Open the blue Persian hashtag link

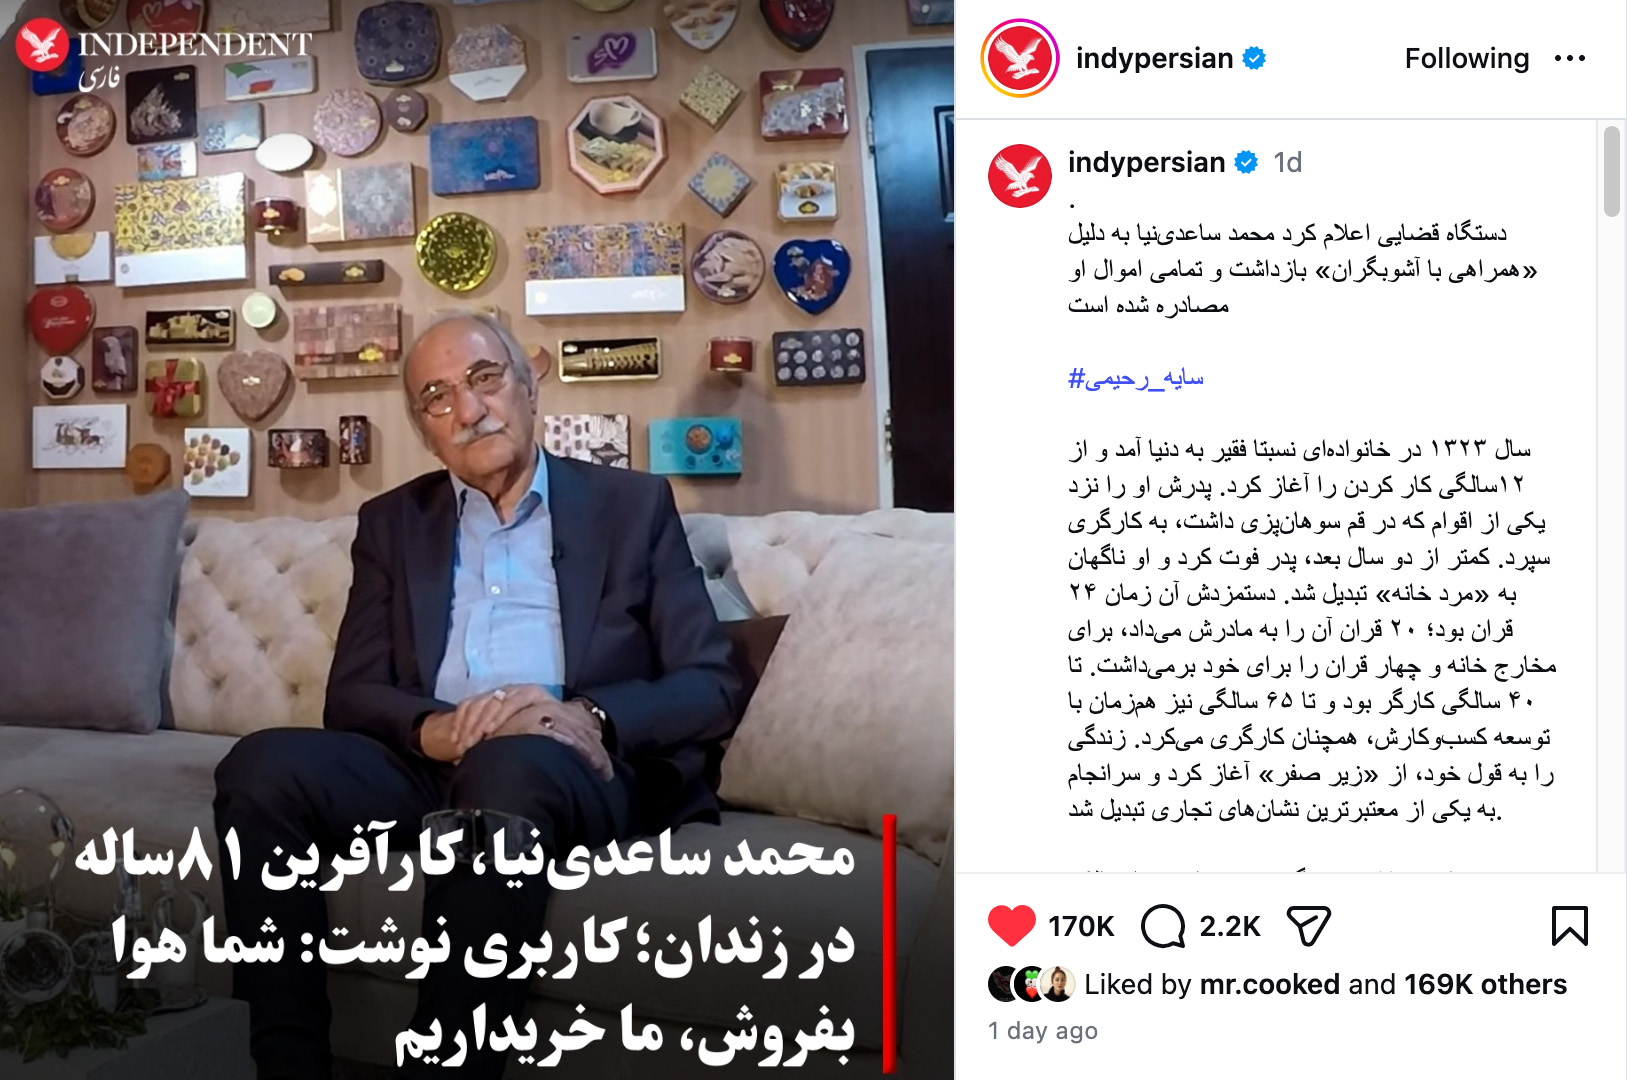pyautogui.click(x=1135, y=379)
